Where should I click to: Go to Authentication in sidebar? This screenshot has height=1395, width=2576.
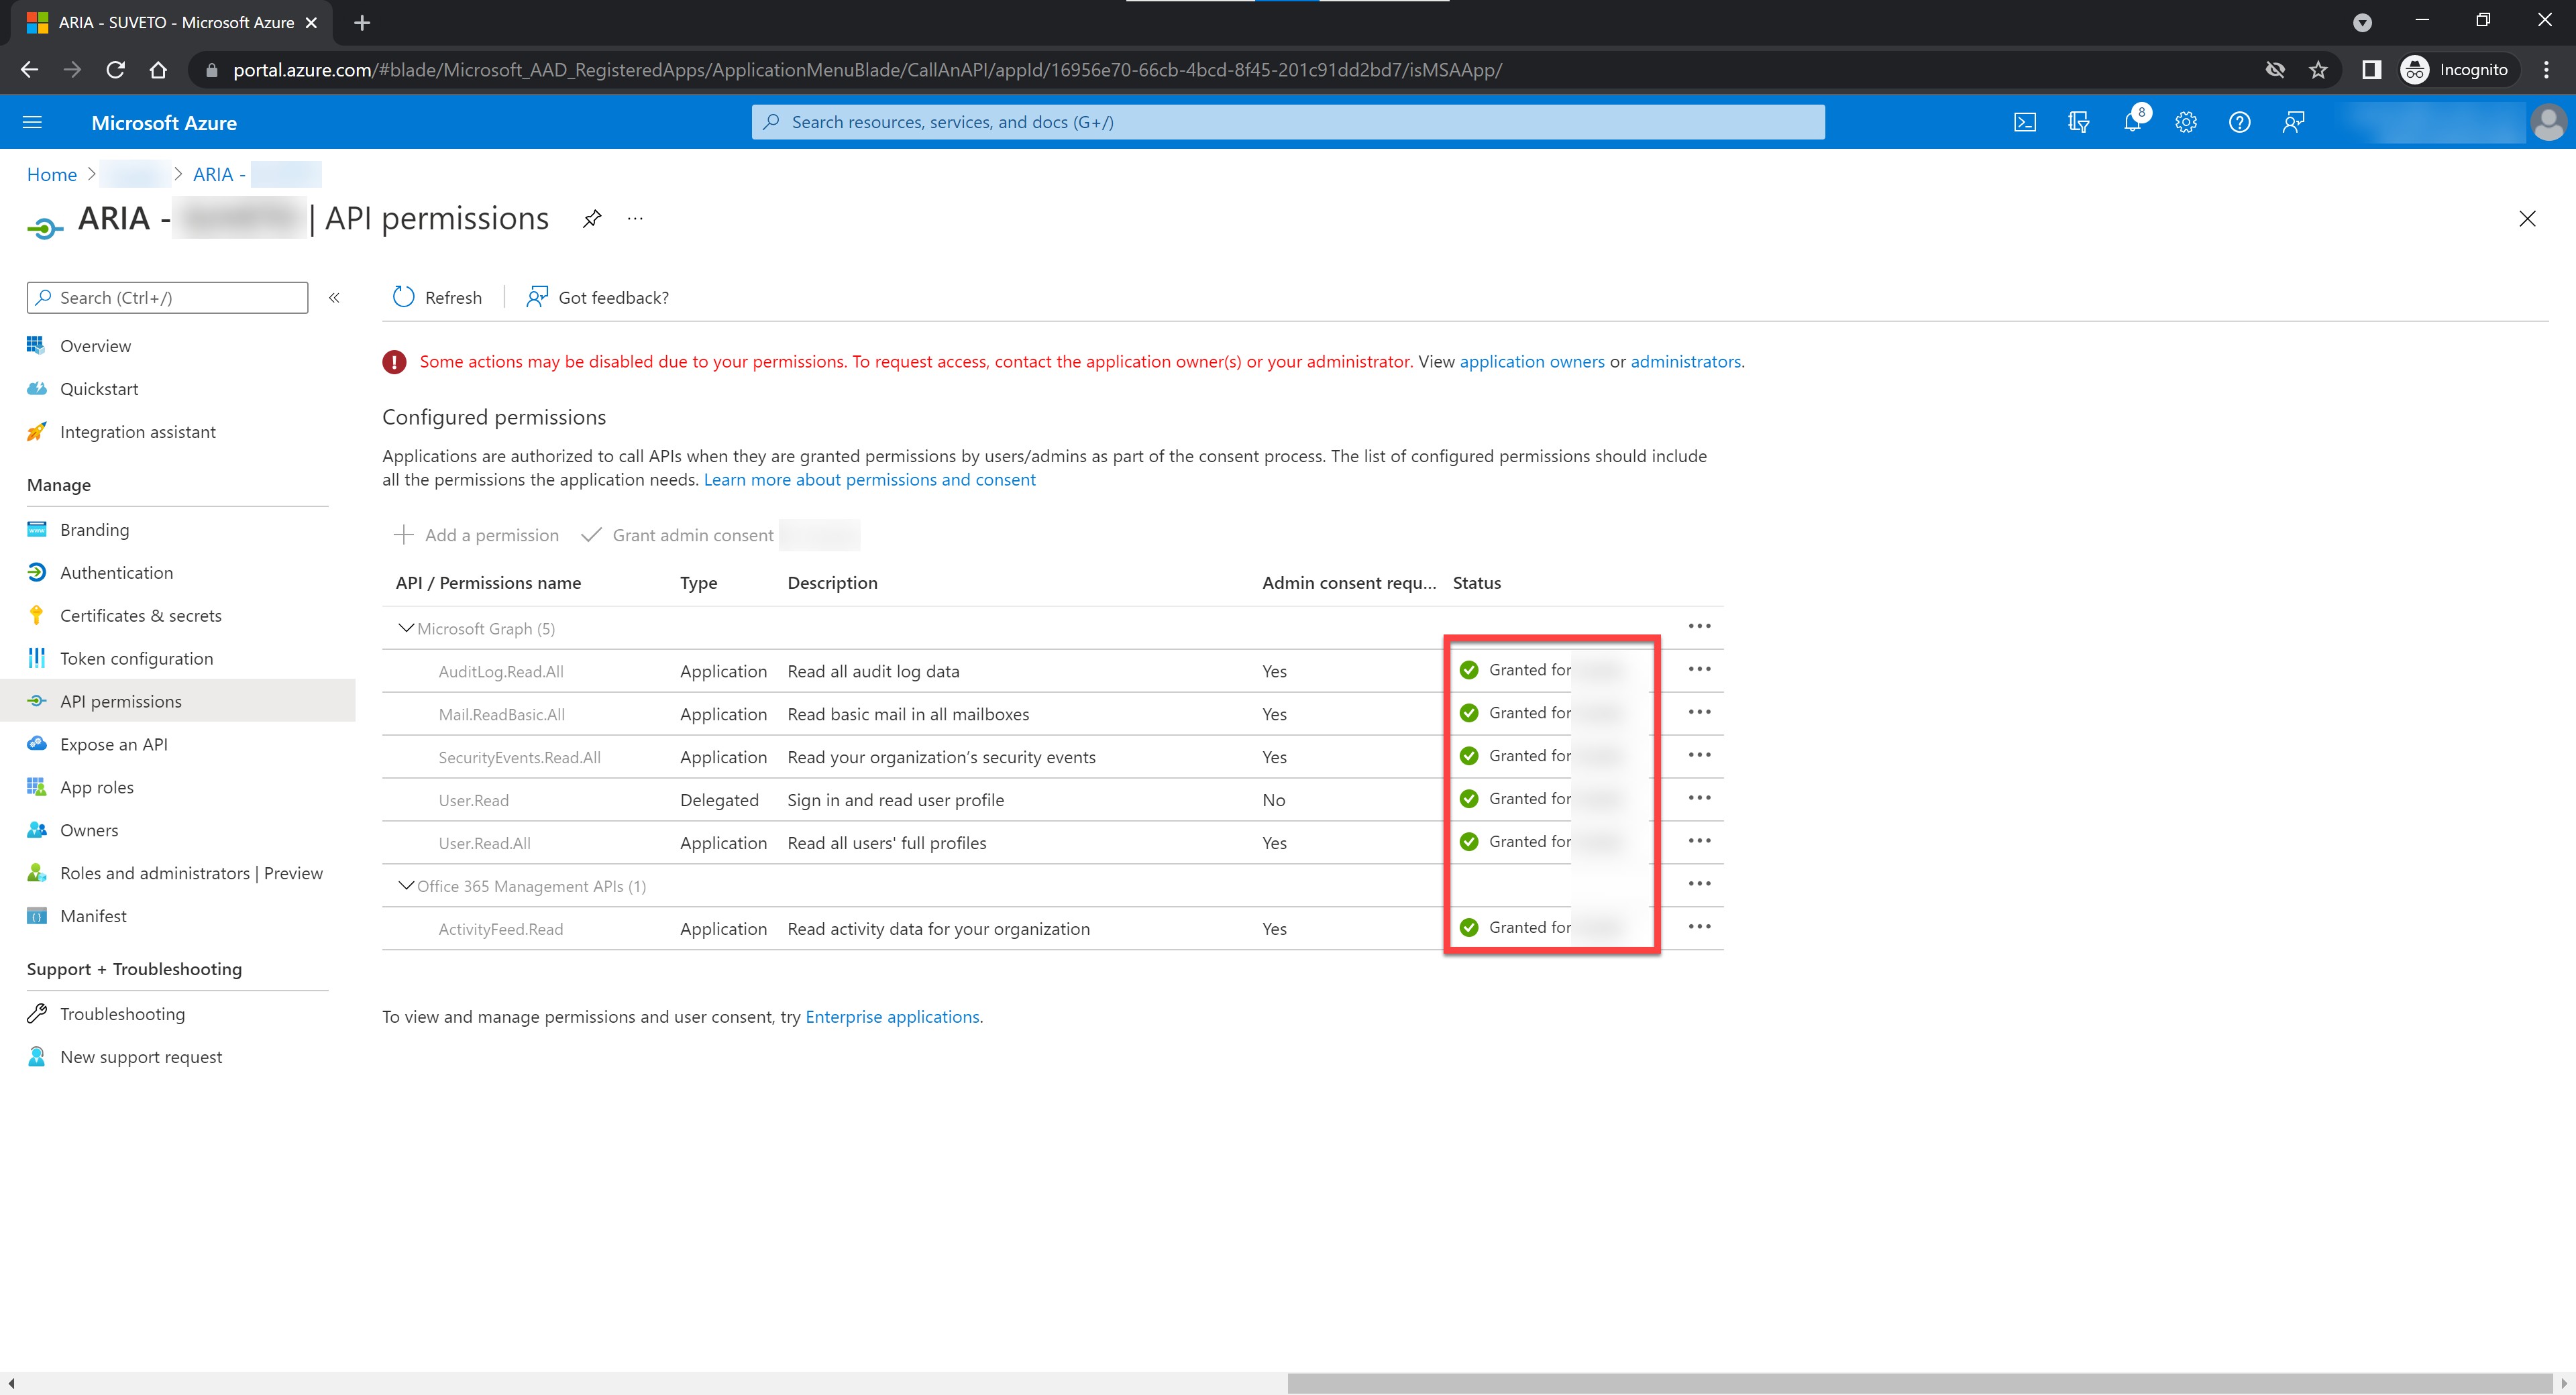[116, 572]
